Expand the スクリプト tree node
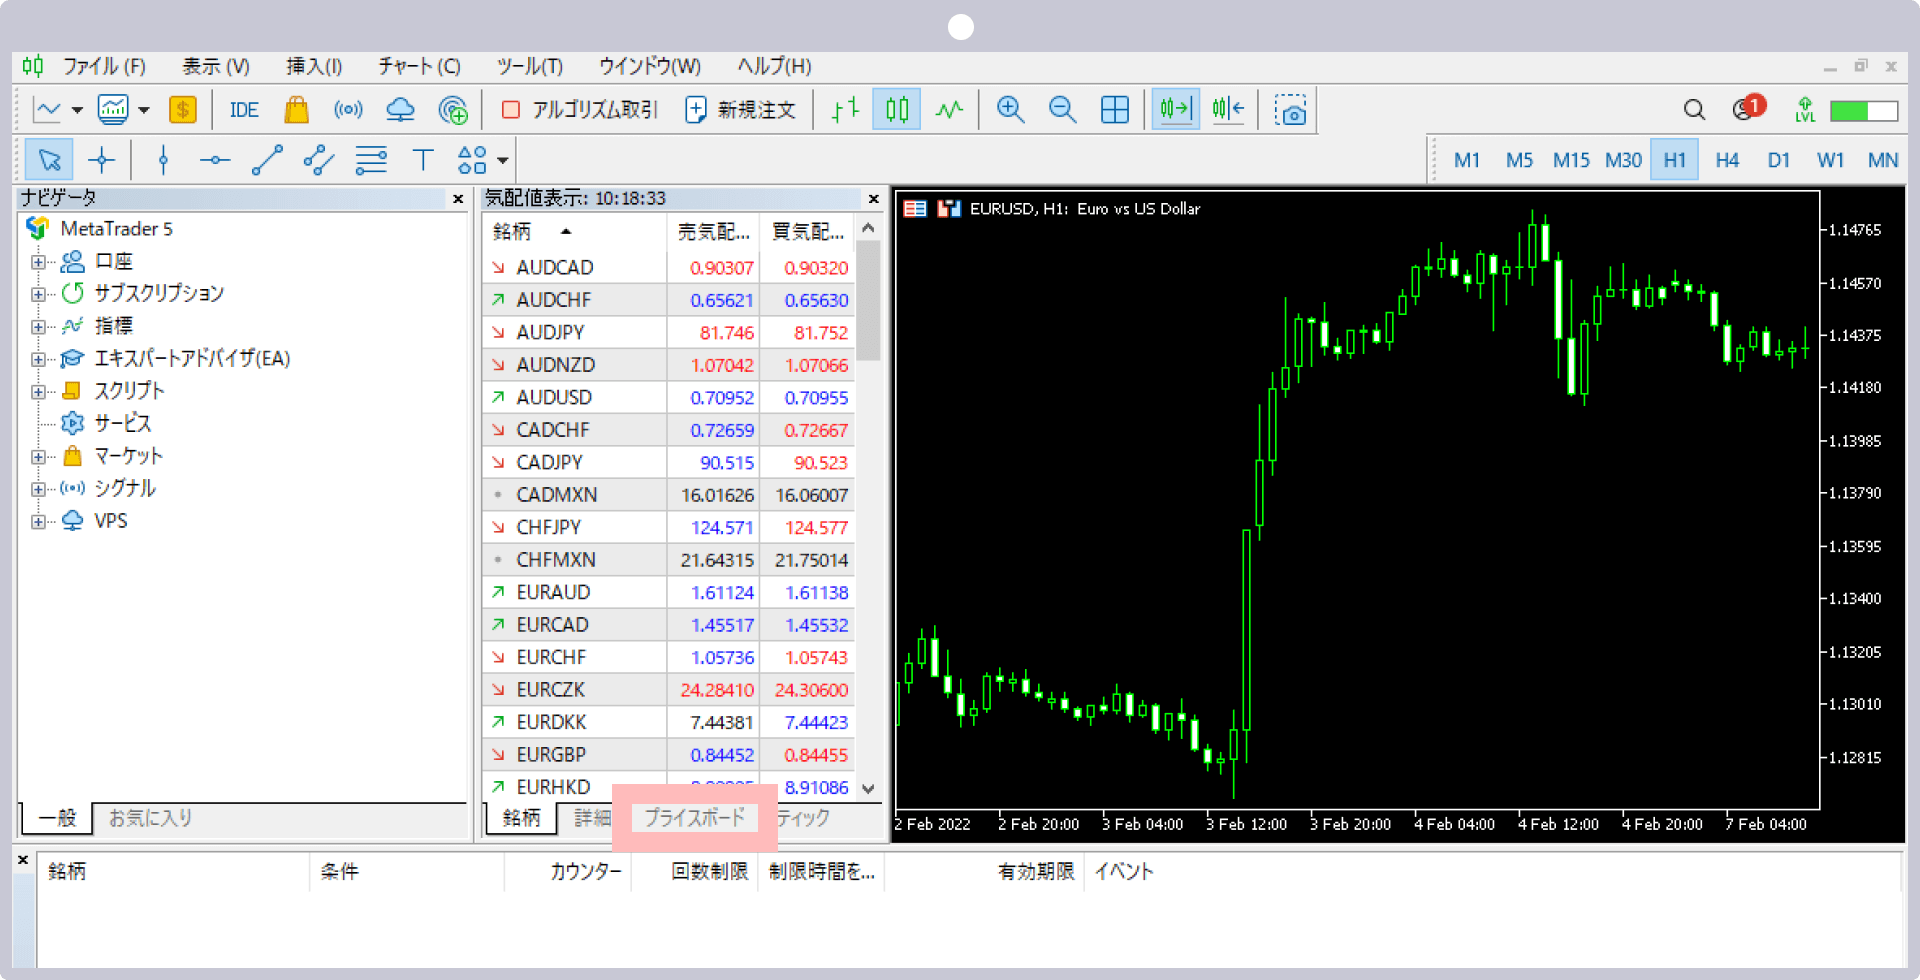 point(38,392)
